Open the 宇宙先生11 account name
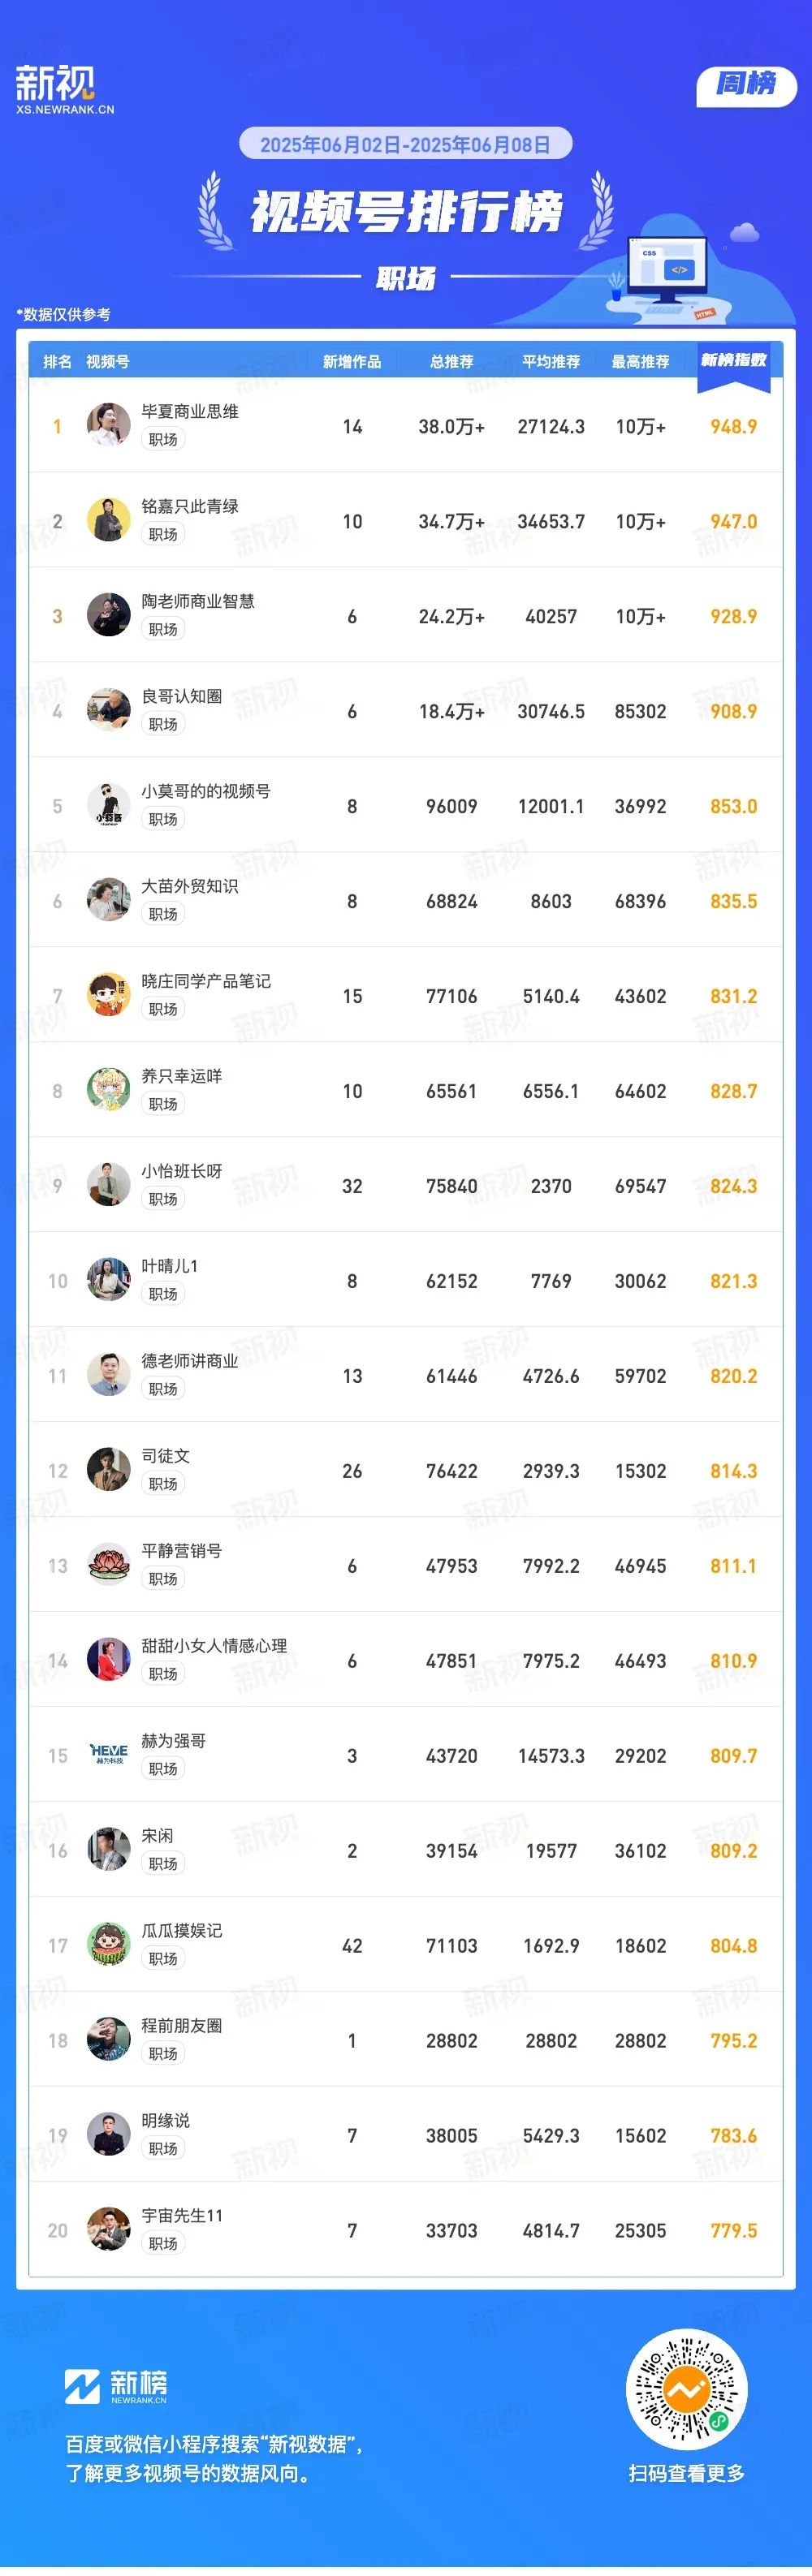The height and width of the screenshot is (2576, 812). click(x=182, y=2216)
